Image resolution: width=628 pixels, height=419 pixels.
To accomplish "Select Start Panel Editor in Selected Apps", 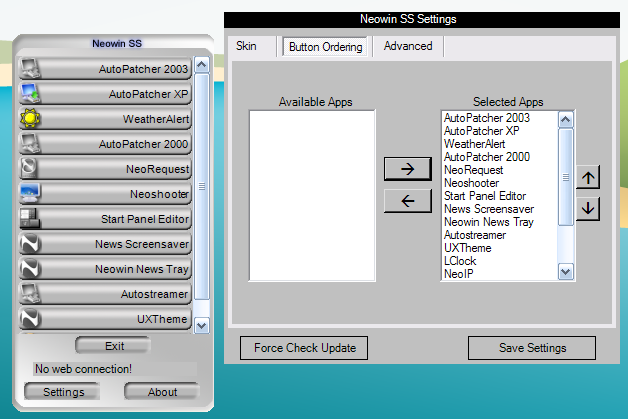I will pyautogui.click(x=499, y=196).
